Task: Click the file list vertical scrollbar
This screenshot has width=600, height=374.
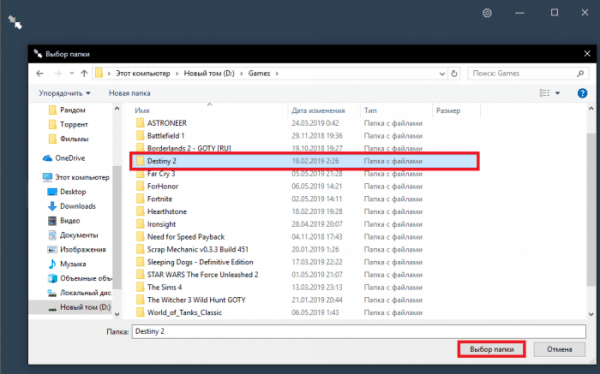Action: 591,209
